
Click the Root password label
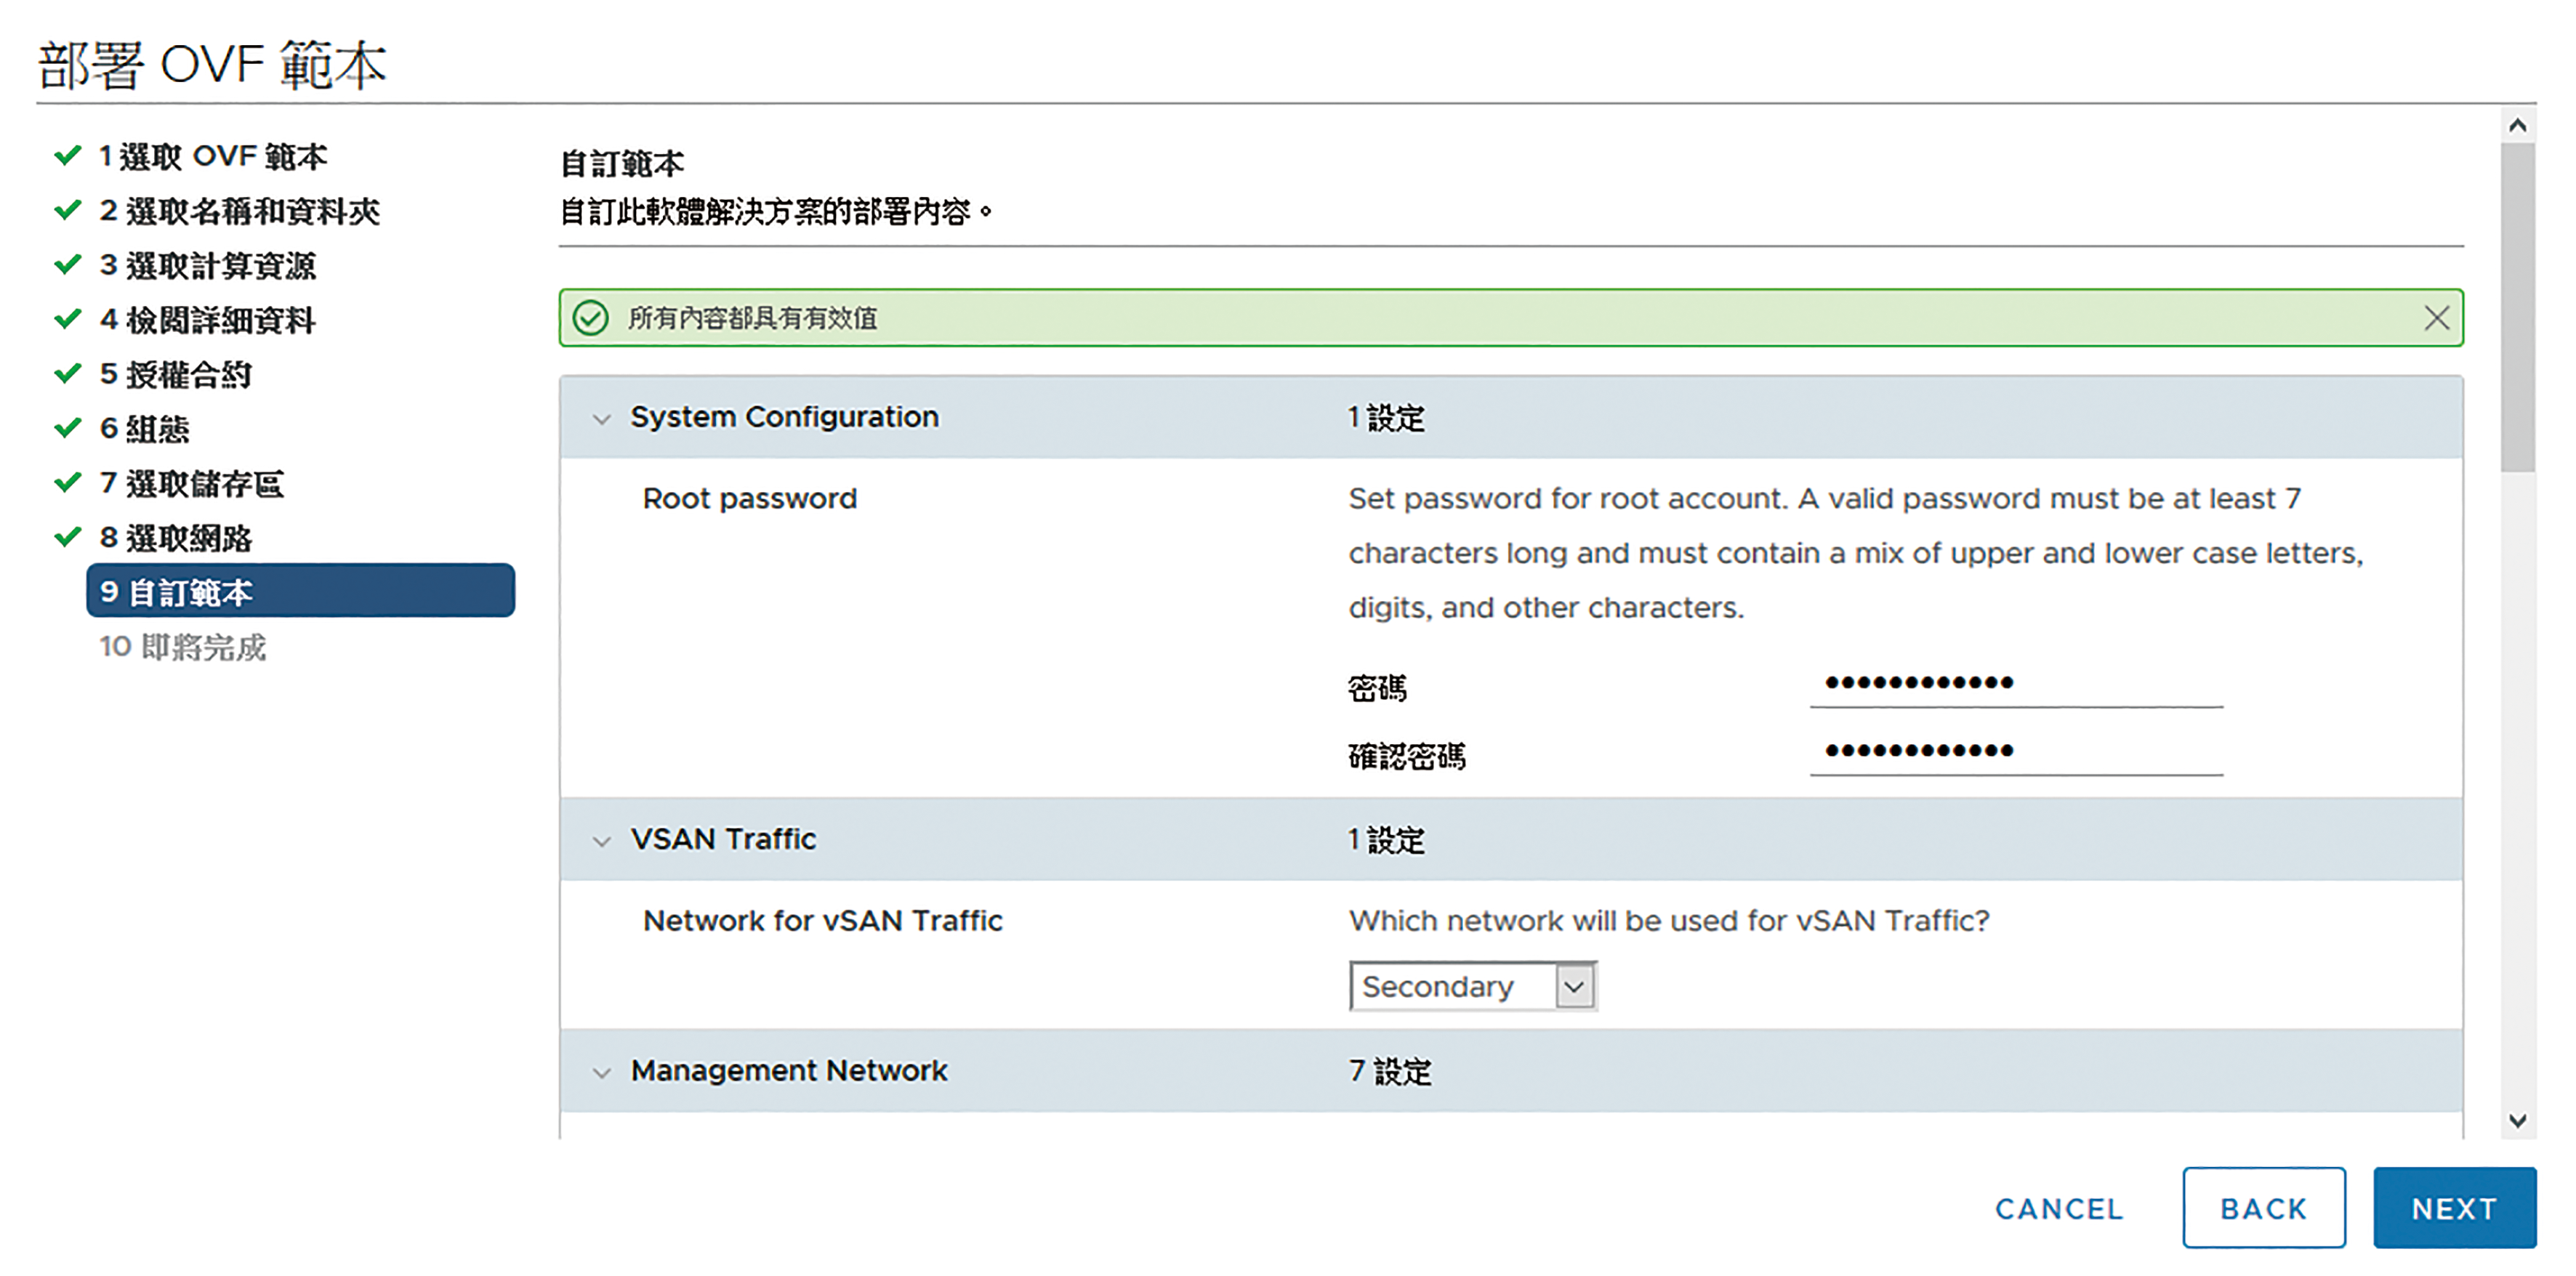point(750,498)
